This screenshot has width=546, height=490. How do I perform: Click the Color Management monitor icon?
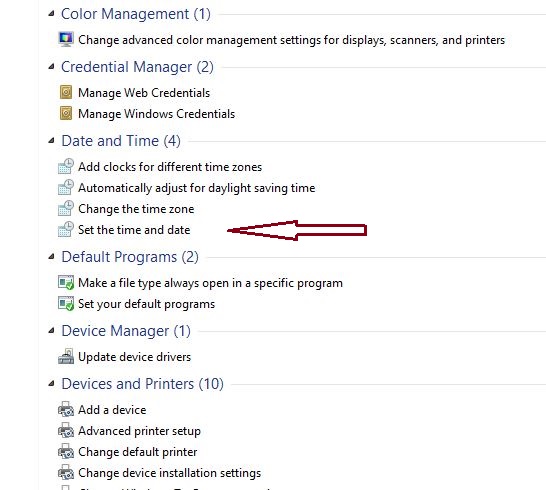pos(66,39)
